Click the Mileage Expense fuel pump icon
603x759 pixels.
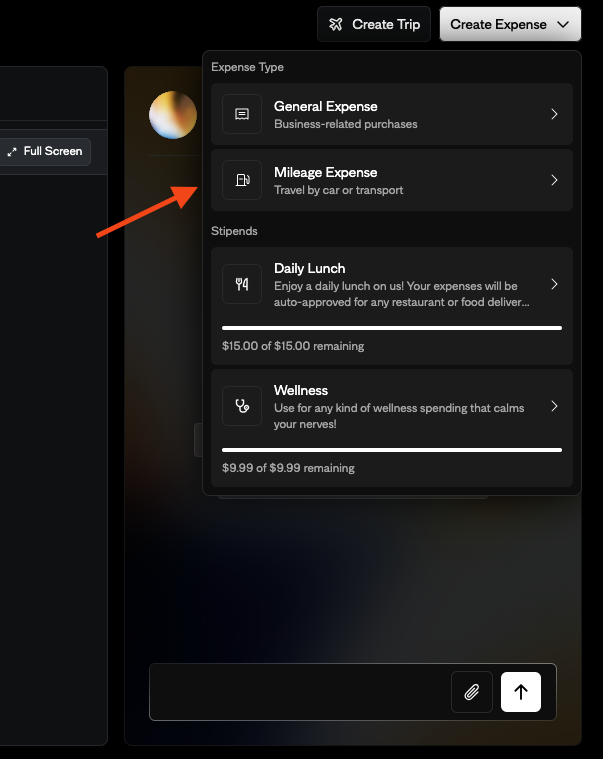click(242, 180)
